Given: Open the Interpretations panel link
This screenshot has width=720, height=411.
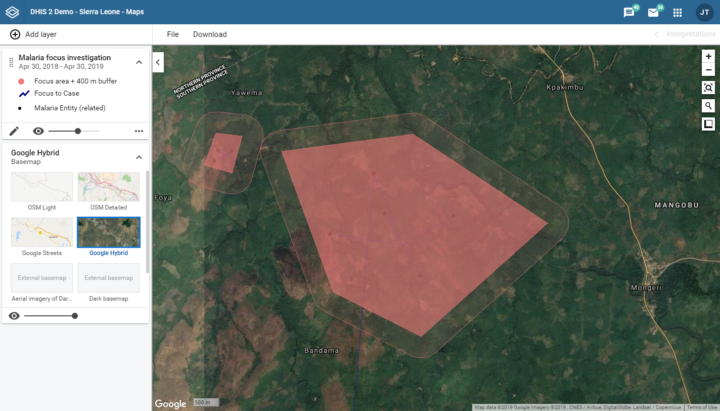Looking at the screenshot, I should pos(691,34).
